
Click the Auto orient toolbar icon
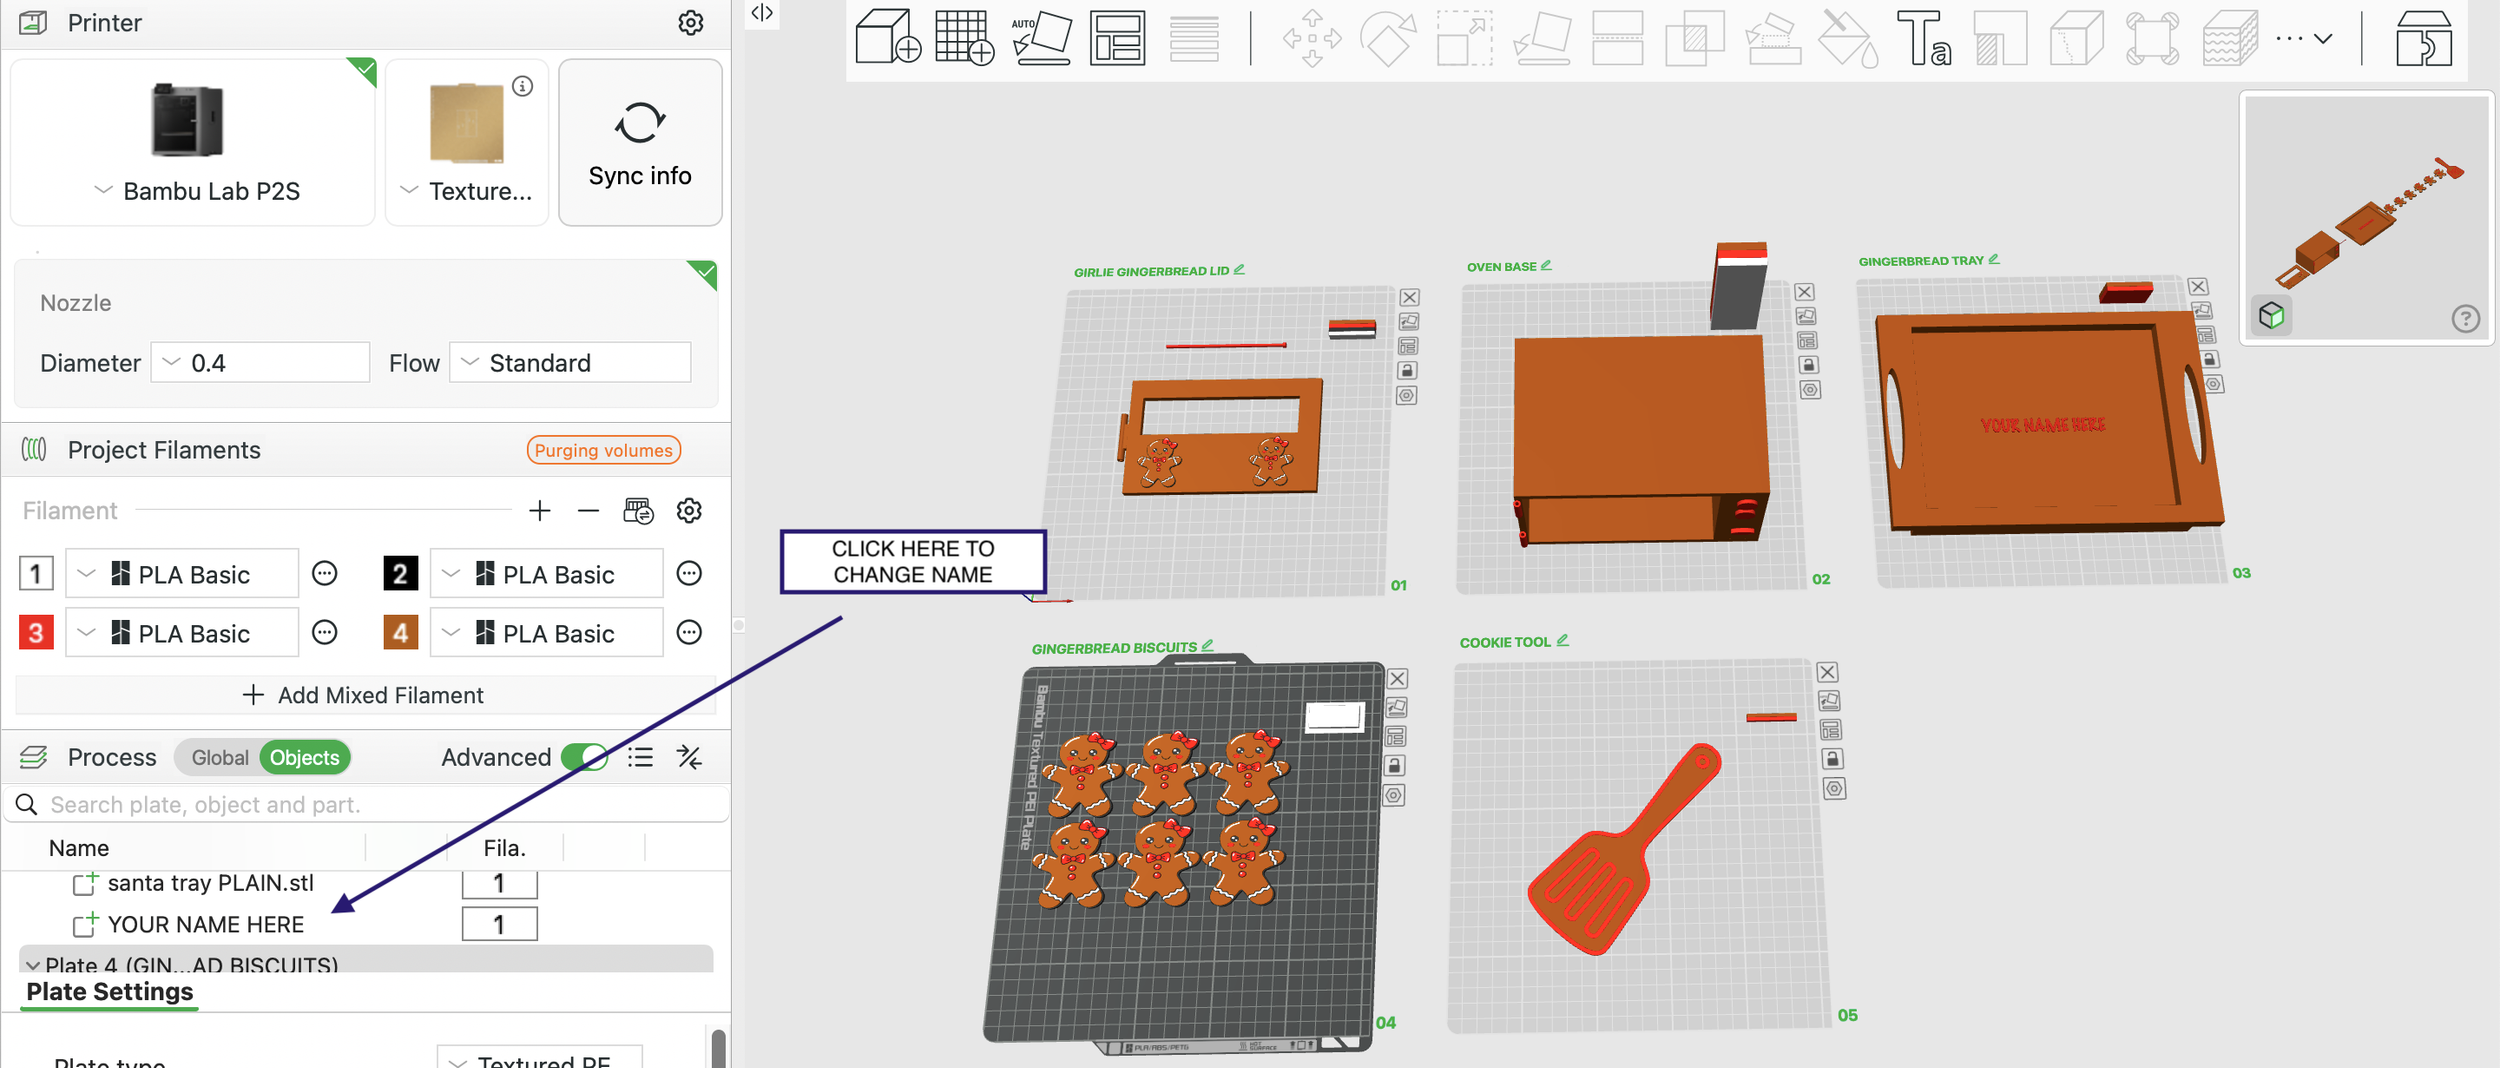pos(1041,38)
